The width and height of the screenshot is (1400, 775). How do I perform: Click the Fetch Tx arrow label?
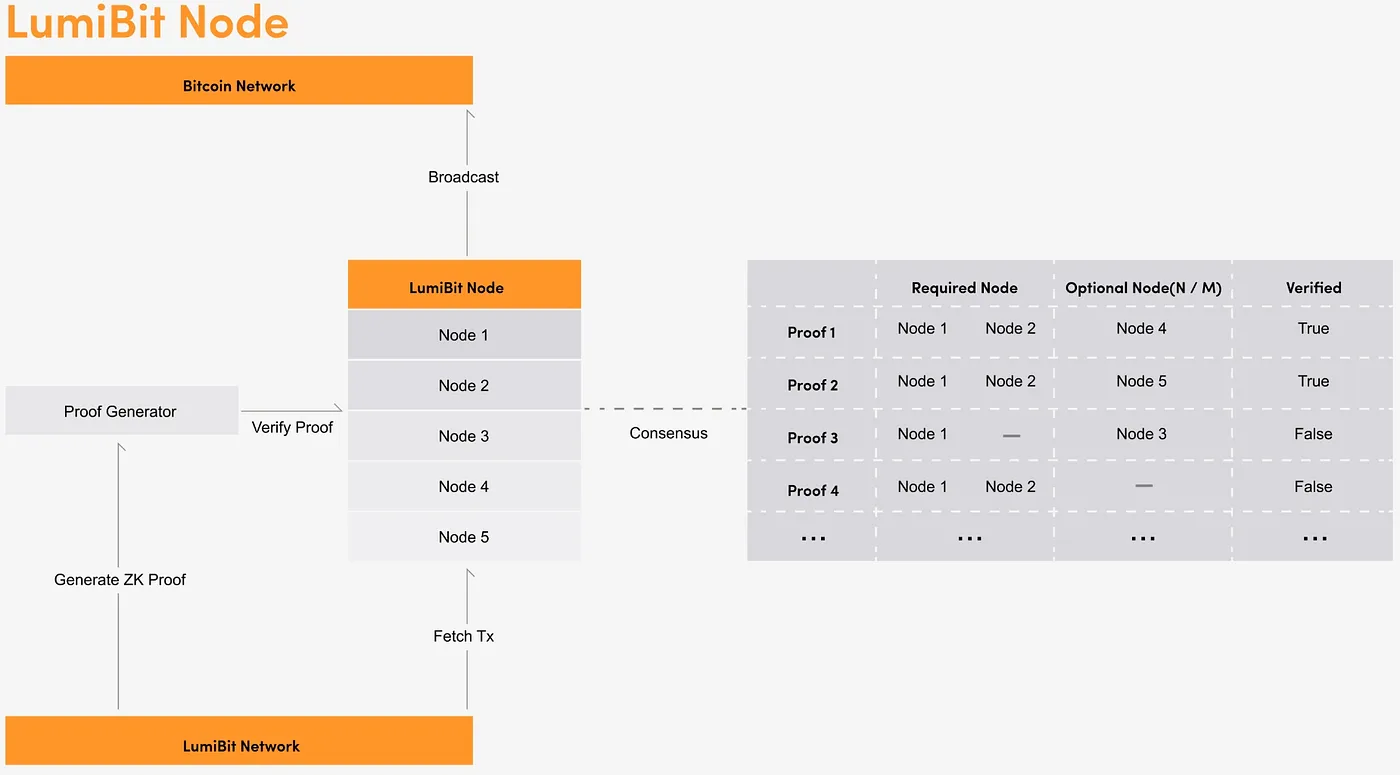click(464, 636)
